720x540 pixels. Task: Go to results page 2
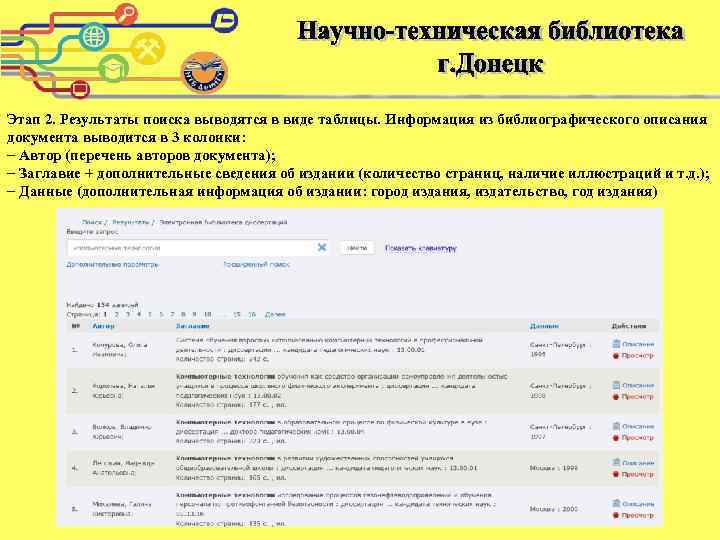click(117, 315)
